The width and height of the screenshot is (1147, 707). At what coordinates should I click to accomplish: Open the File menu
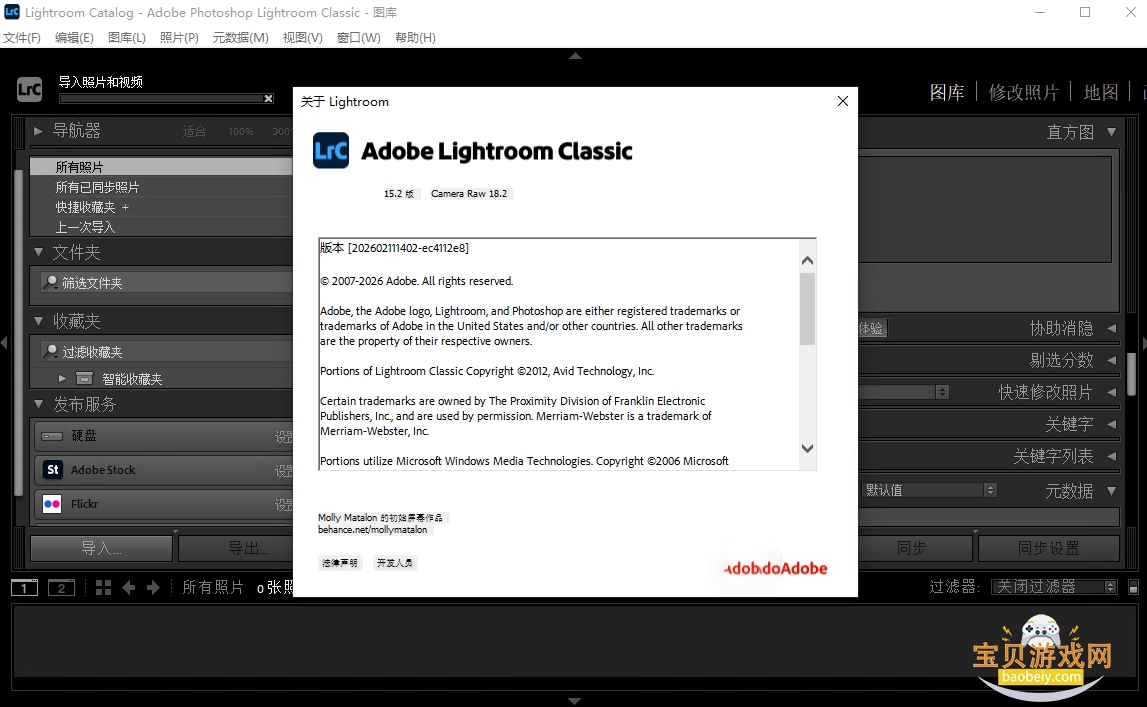point(22,37)
